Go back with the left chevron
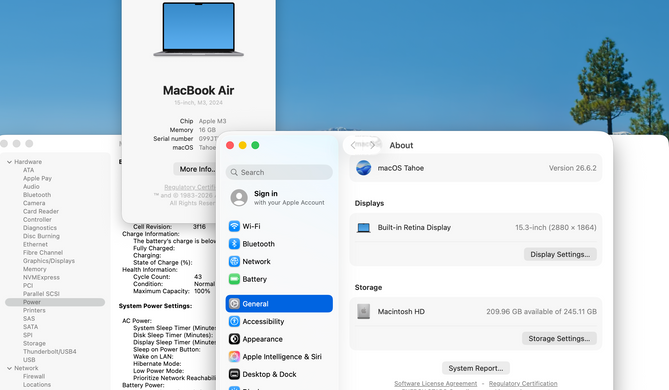 [x=353, y=145]
